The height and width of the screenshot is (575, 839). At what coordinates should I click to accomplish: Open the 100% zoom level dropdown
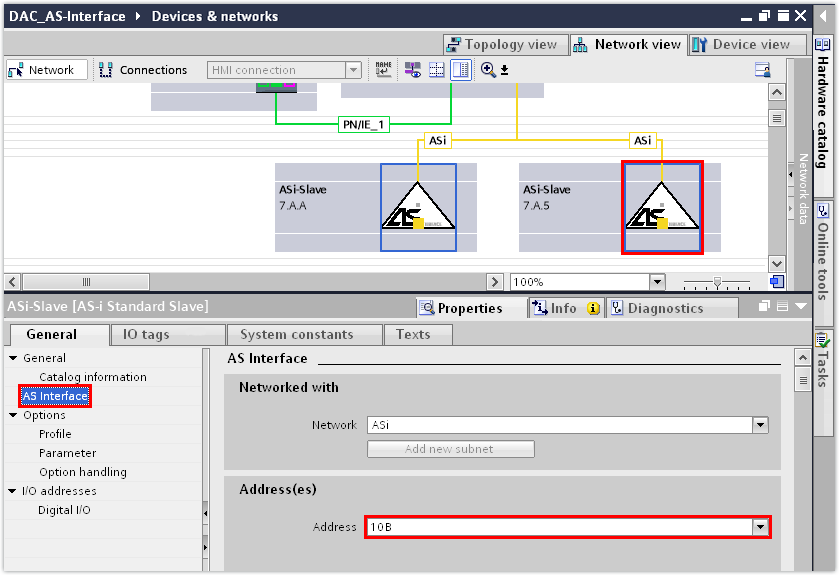(656, 282)
